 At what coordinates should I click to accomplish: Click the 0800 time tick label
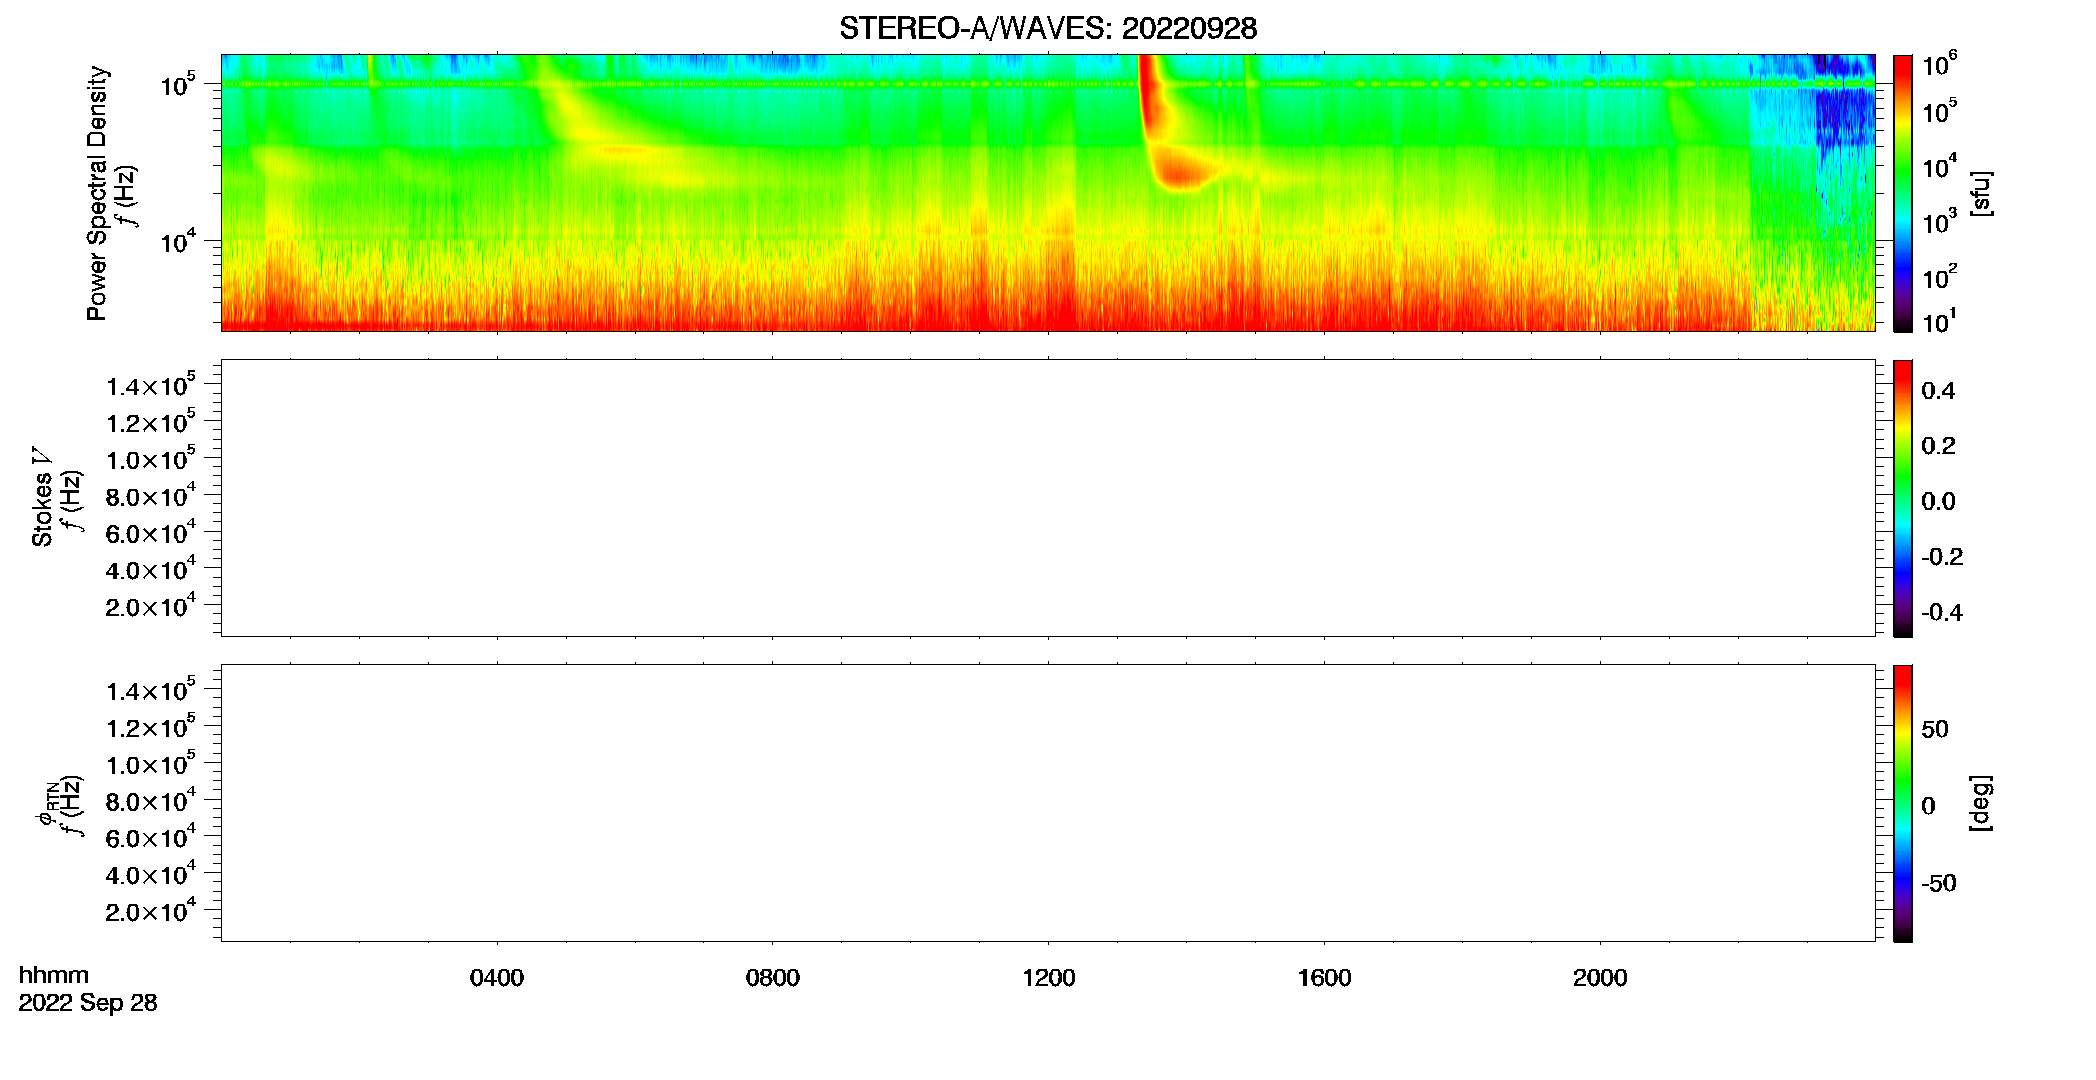773,978
